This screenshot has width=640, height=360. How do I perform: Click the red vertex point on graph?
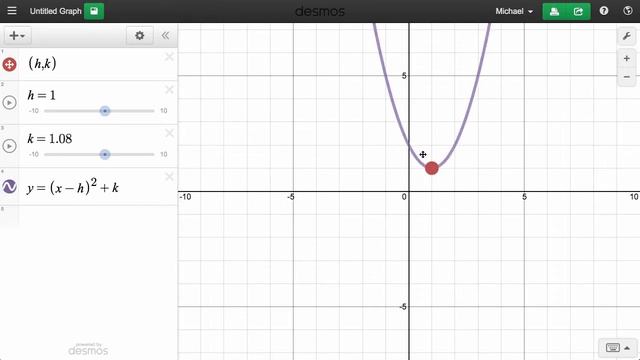431,168
